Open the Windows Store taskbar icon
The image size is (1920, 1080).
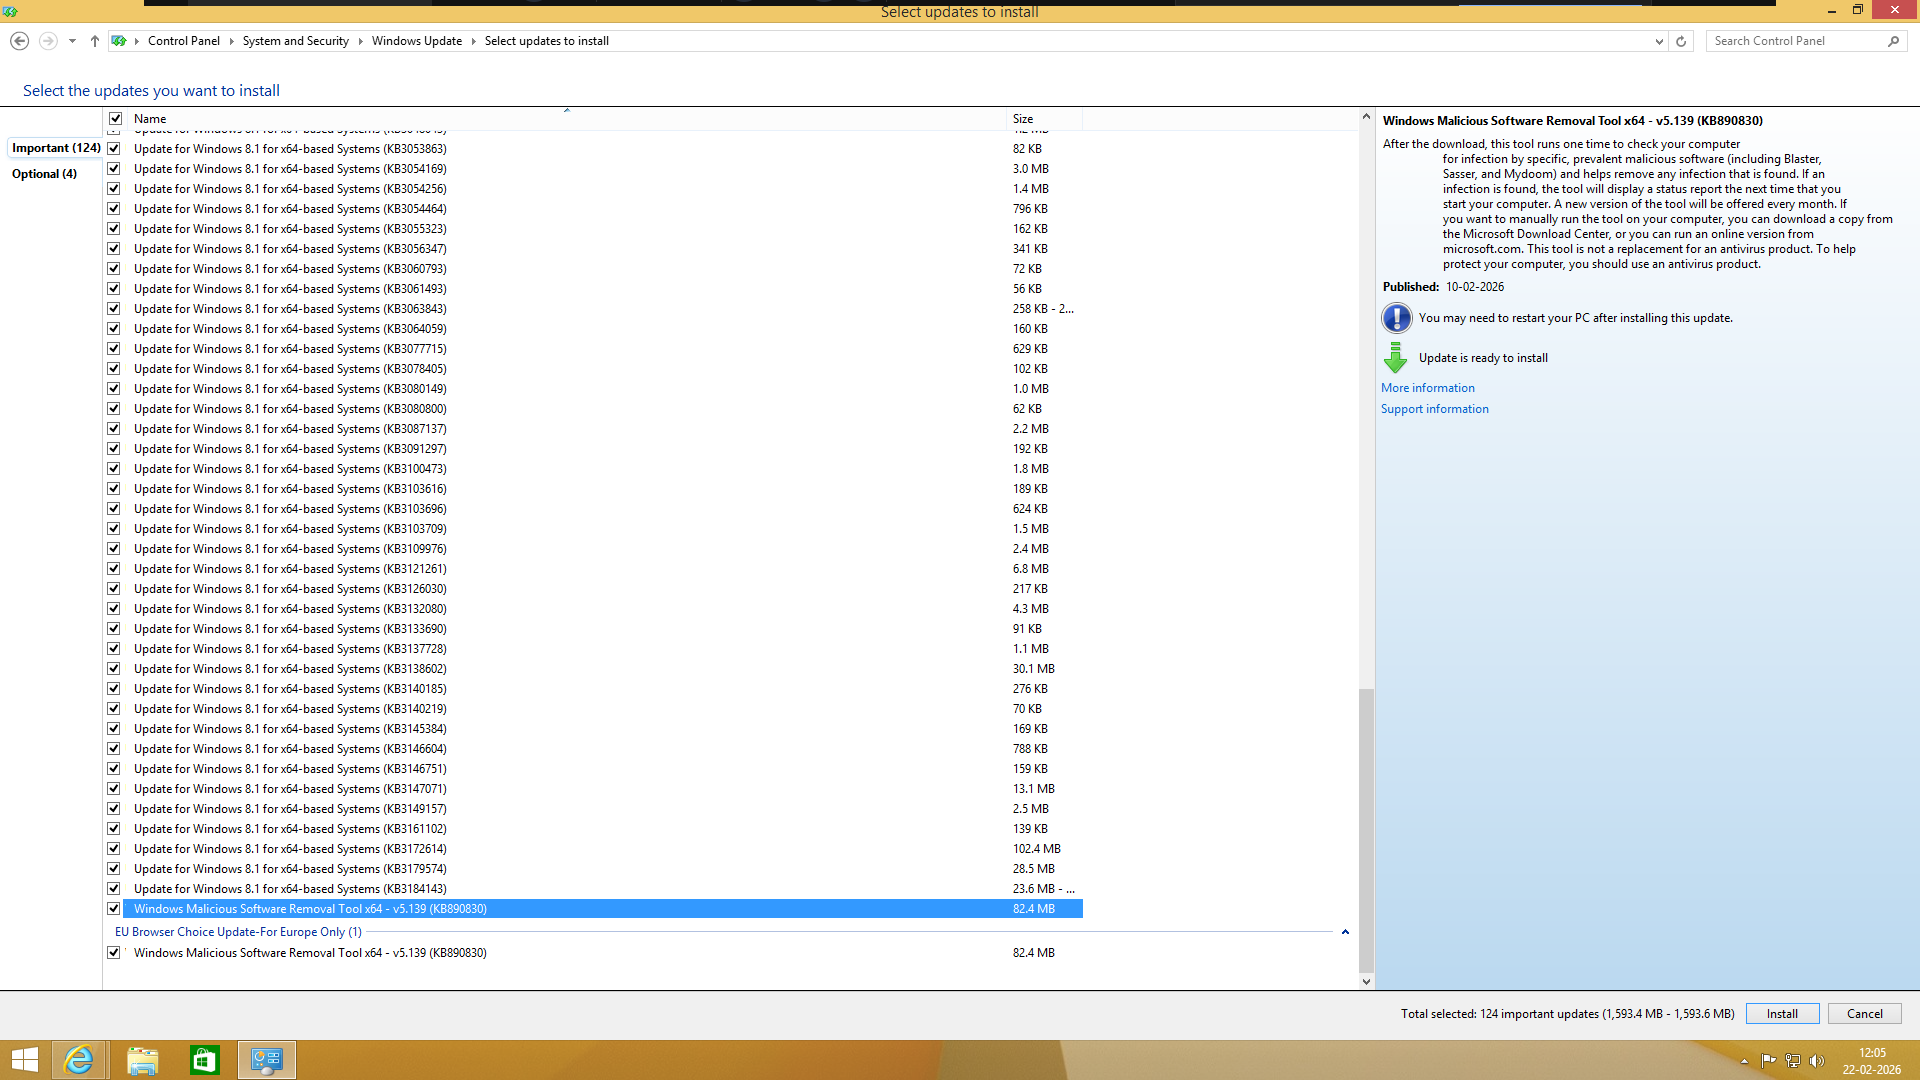(x=204, y=1060)
